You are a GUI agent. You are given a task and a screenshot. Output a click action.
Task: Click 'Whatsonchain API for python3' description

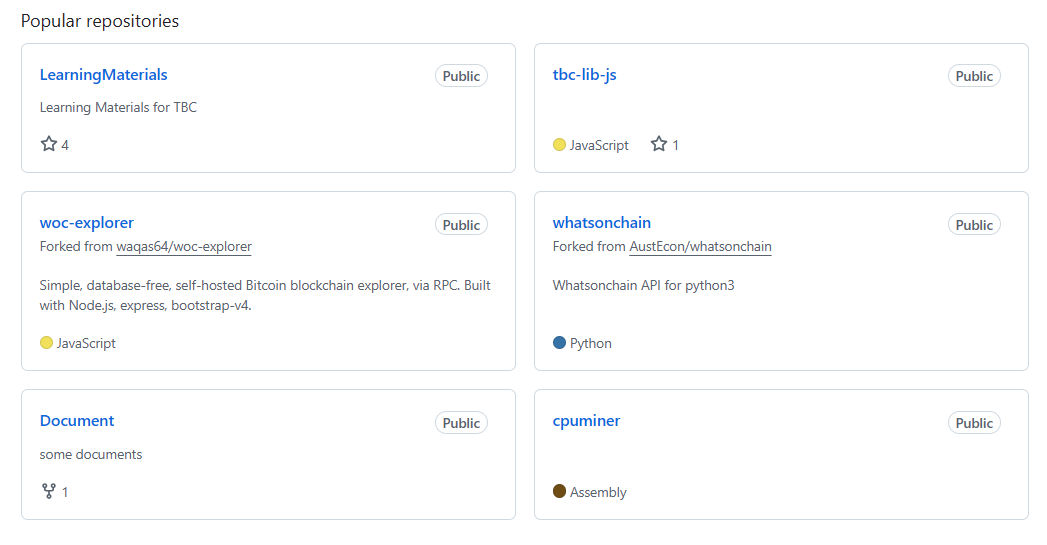pos(644,285)
